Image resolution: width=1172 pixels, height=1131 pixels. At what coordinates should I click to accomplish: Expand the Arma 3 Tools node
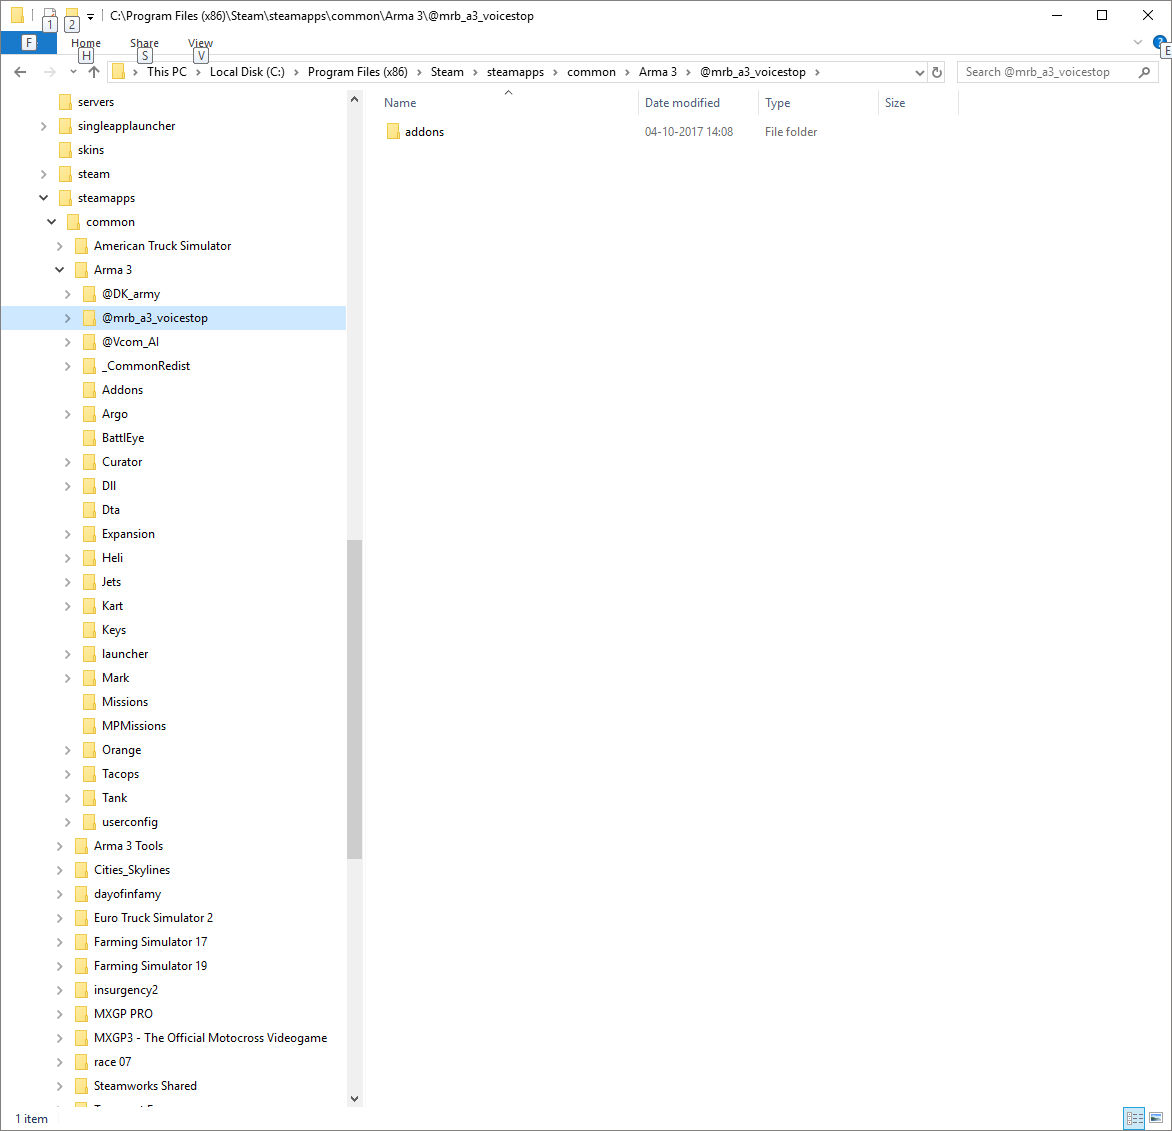click(60, 845)
